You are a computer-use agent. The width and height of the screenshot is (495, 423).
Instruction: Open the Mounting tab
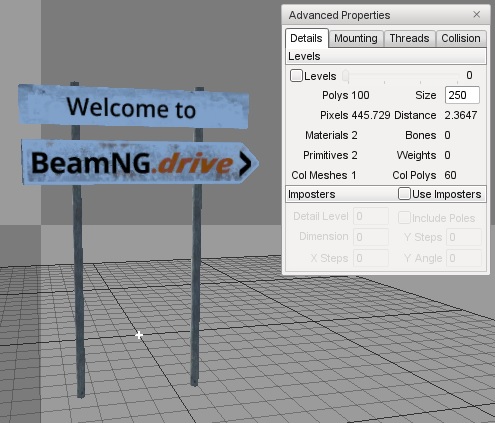click(356, 39)
